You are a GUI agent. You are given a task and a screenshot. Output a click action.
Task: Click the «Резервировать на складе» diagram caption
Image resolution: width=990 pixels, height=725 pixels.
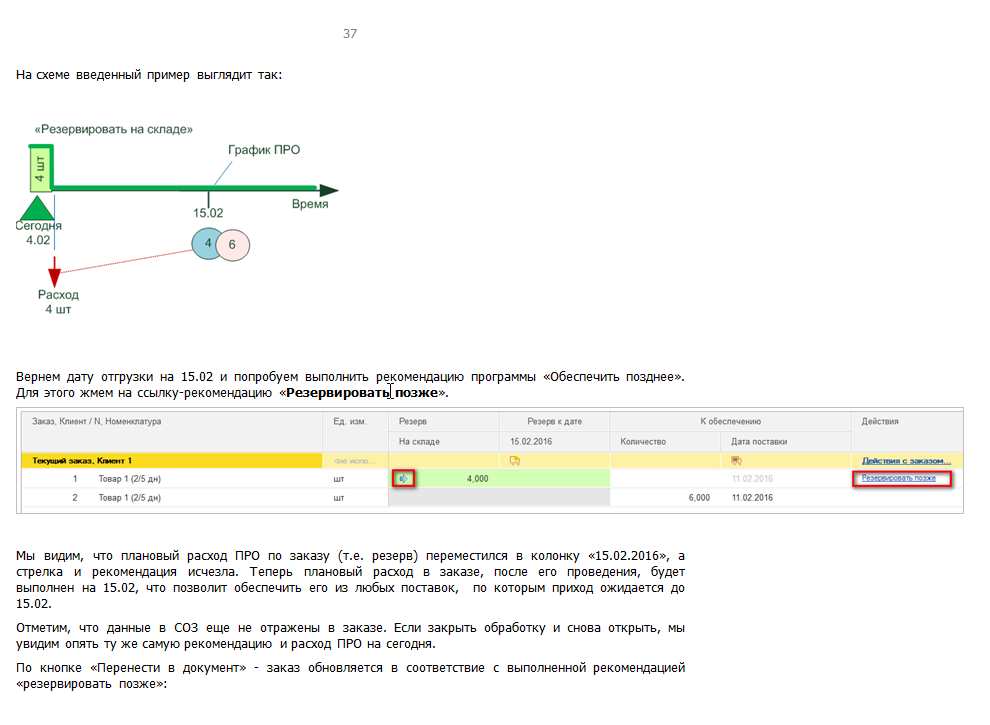click(114, 129)
